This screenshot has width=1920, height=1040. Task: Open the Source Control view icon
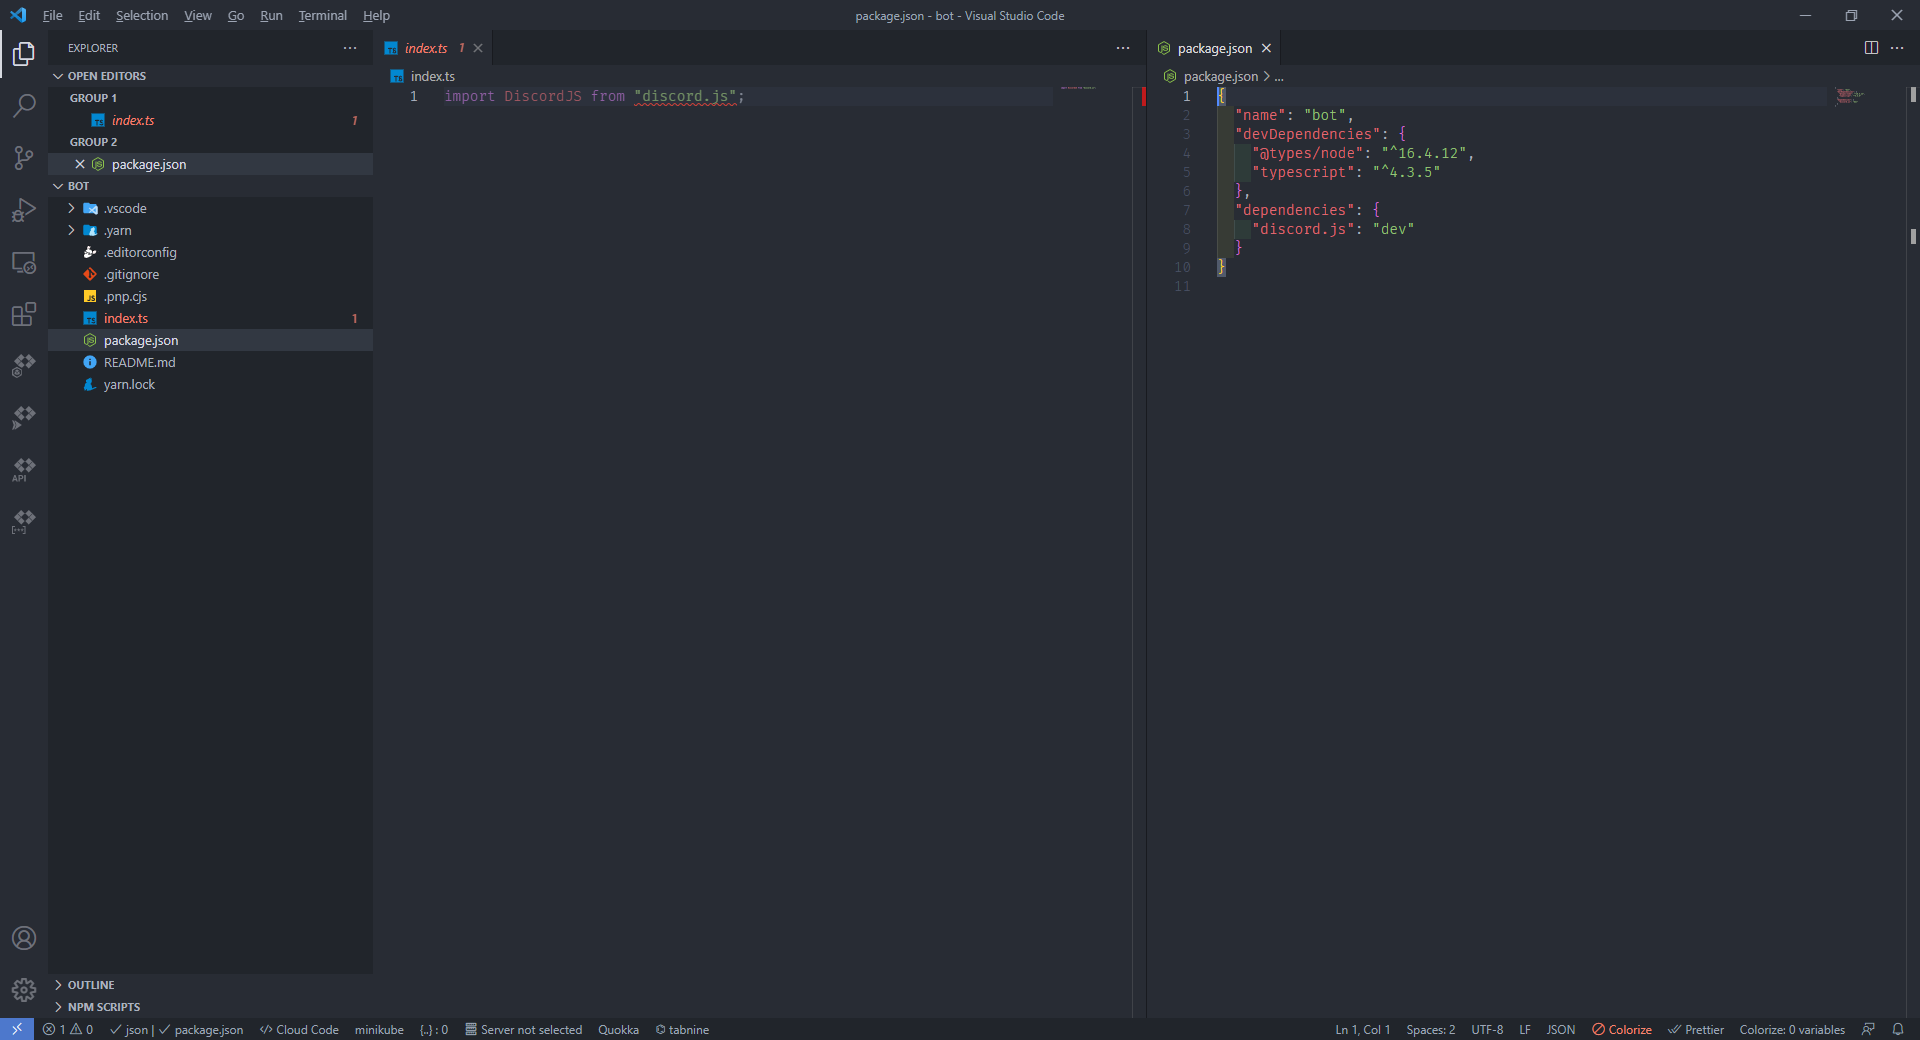[24, 157]
